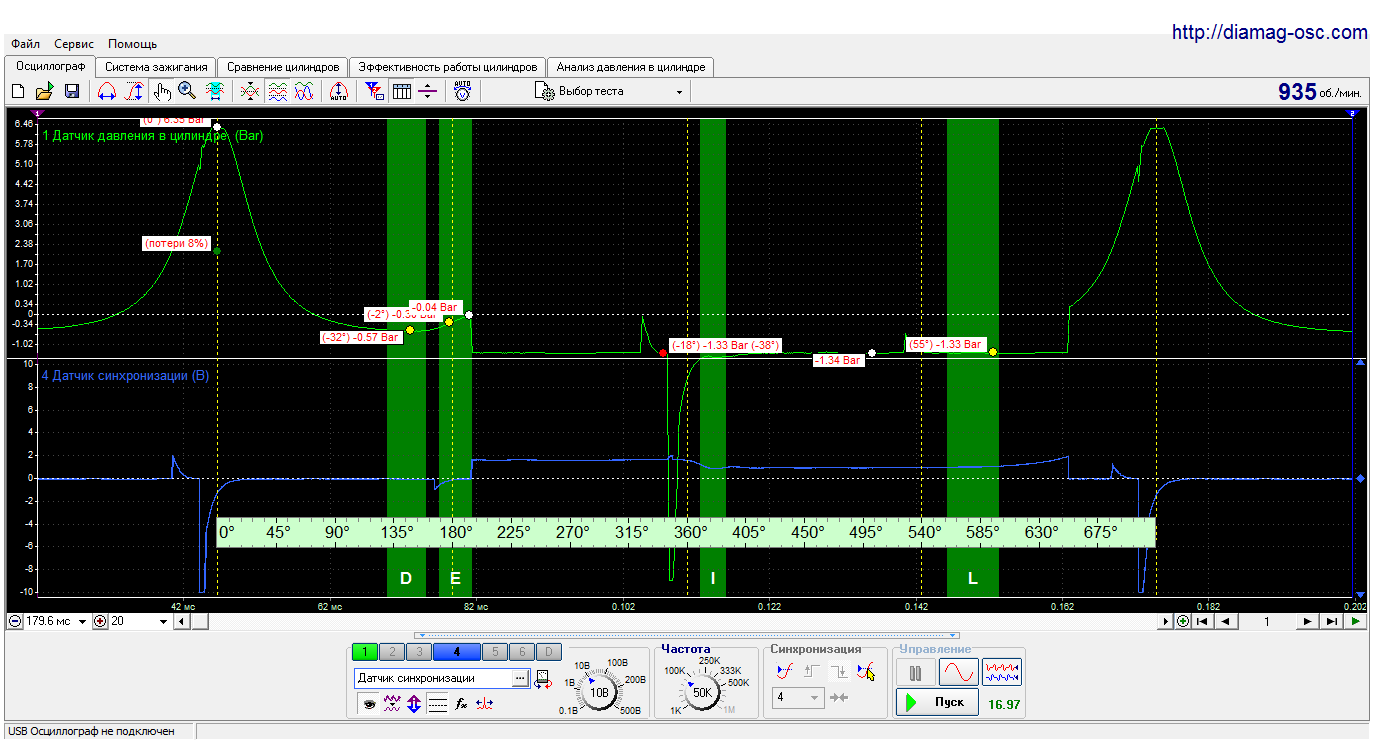
Task: Click the cyan fit-to-width waveform icon
Action: click(214, 91)
